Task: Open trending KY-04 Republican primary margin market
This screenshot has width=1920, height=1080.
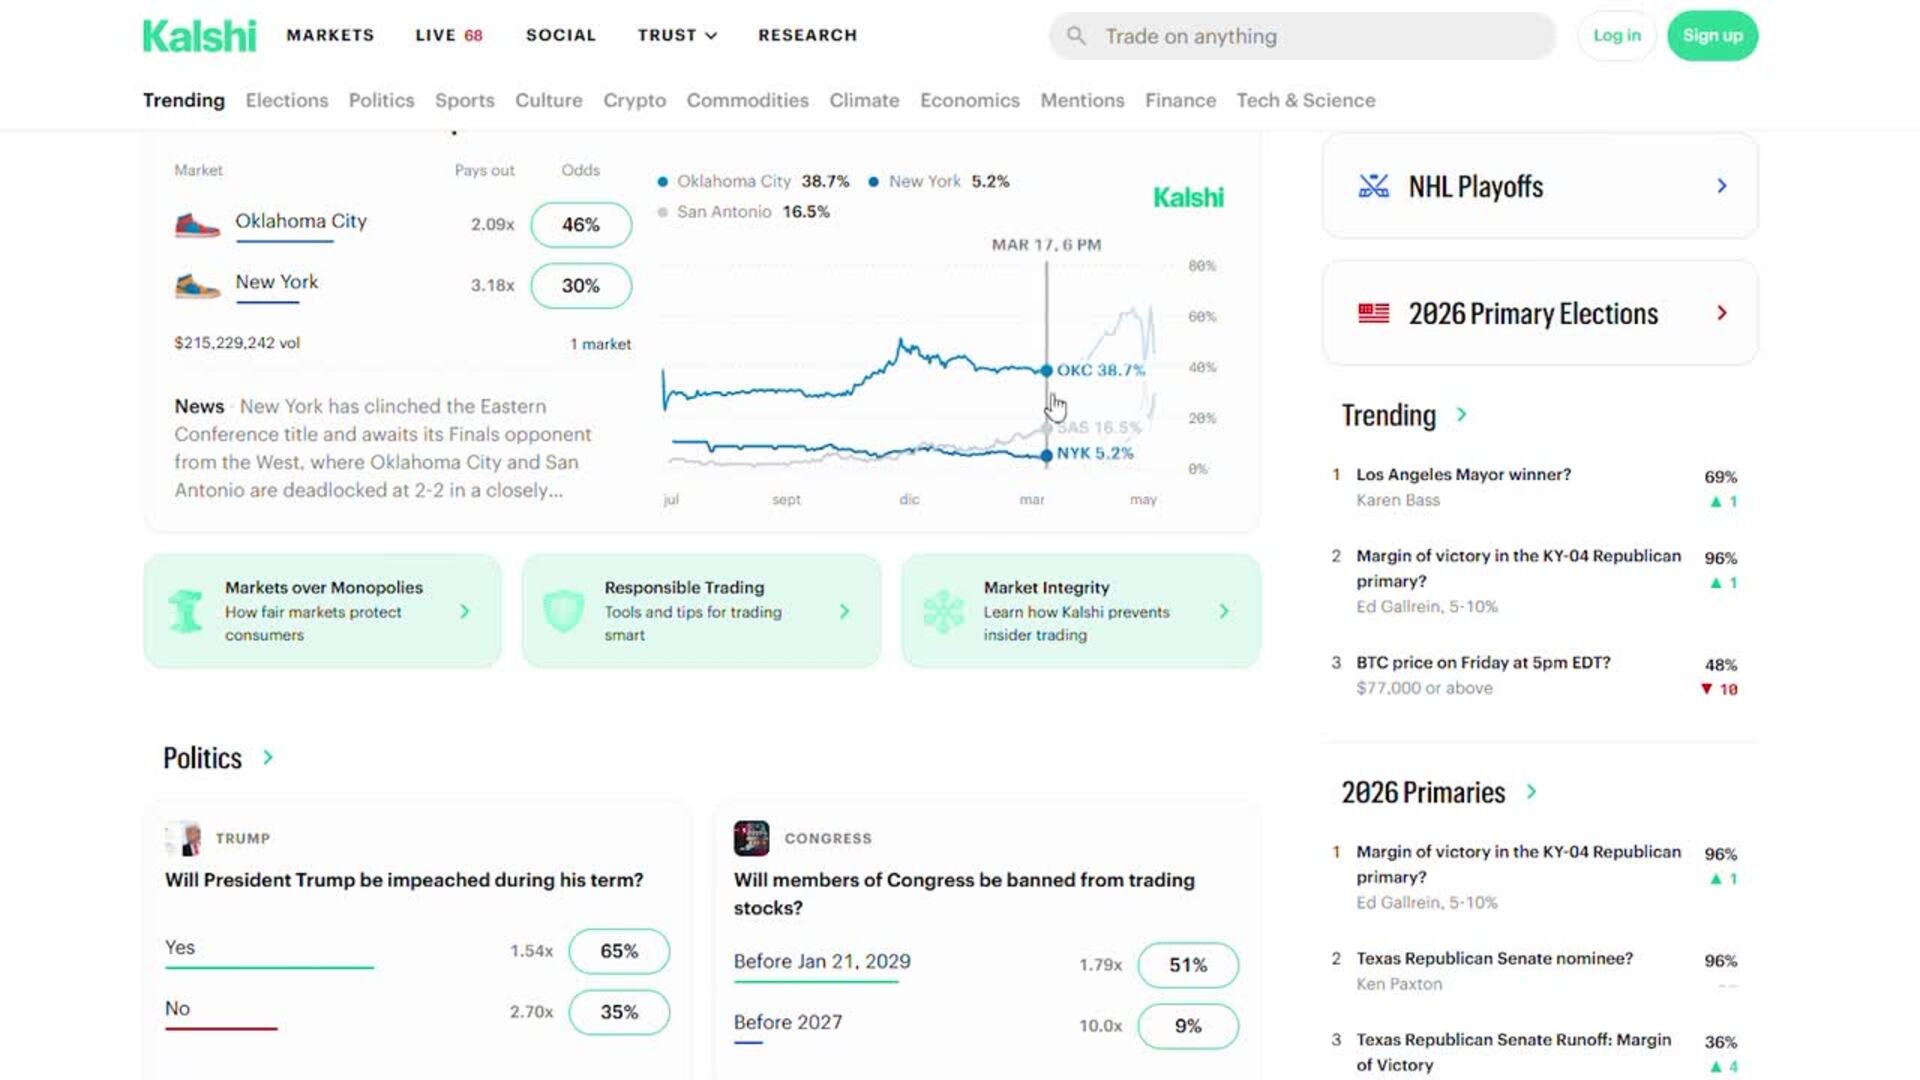Action: 1518,568
